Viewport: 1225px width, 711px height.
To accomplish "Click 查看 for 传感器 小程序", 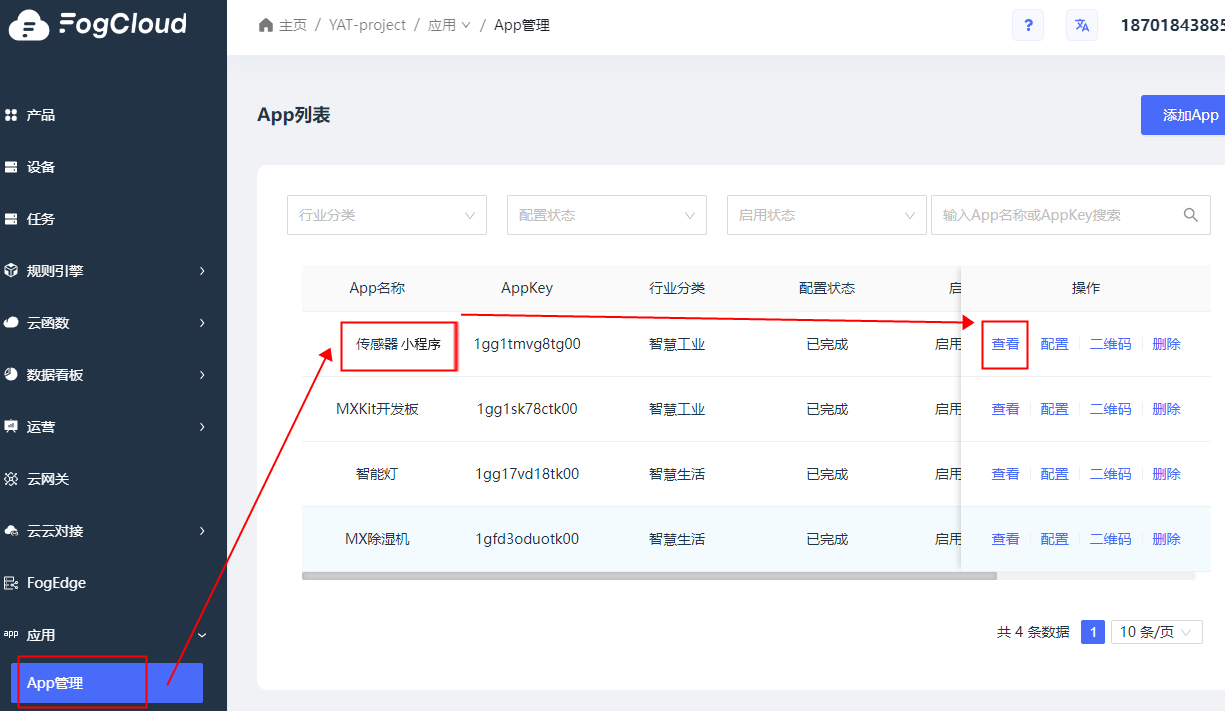I will [1005, 344].
